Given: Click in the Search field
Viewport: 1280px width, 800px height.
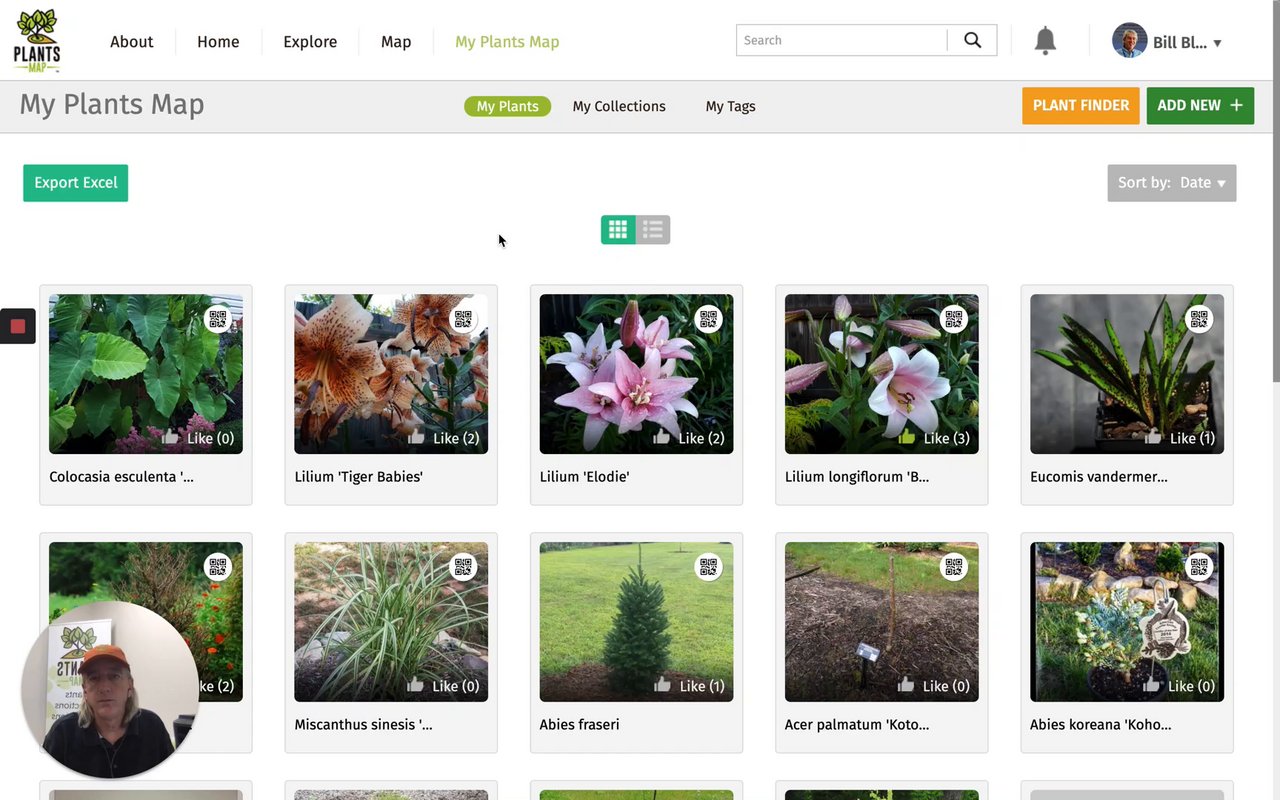Looking at the screenshot, I should pyautogui.click(x=841, y=40).
